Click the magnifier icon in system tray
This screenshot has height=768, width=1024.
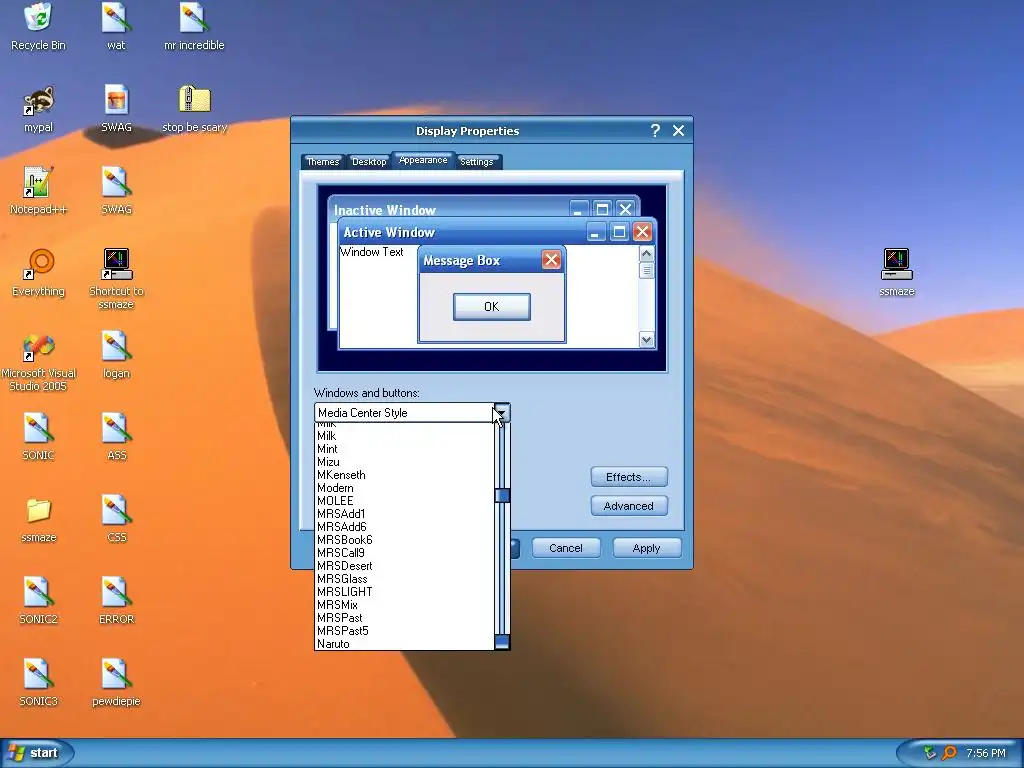949,753
